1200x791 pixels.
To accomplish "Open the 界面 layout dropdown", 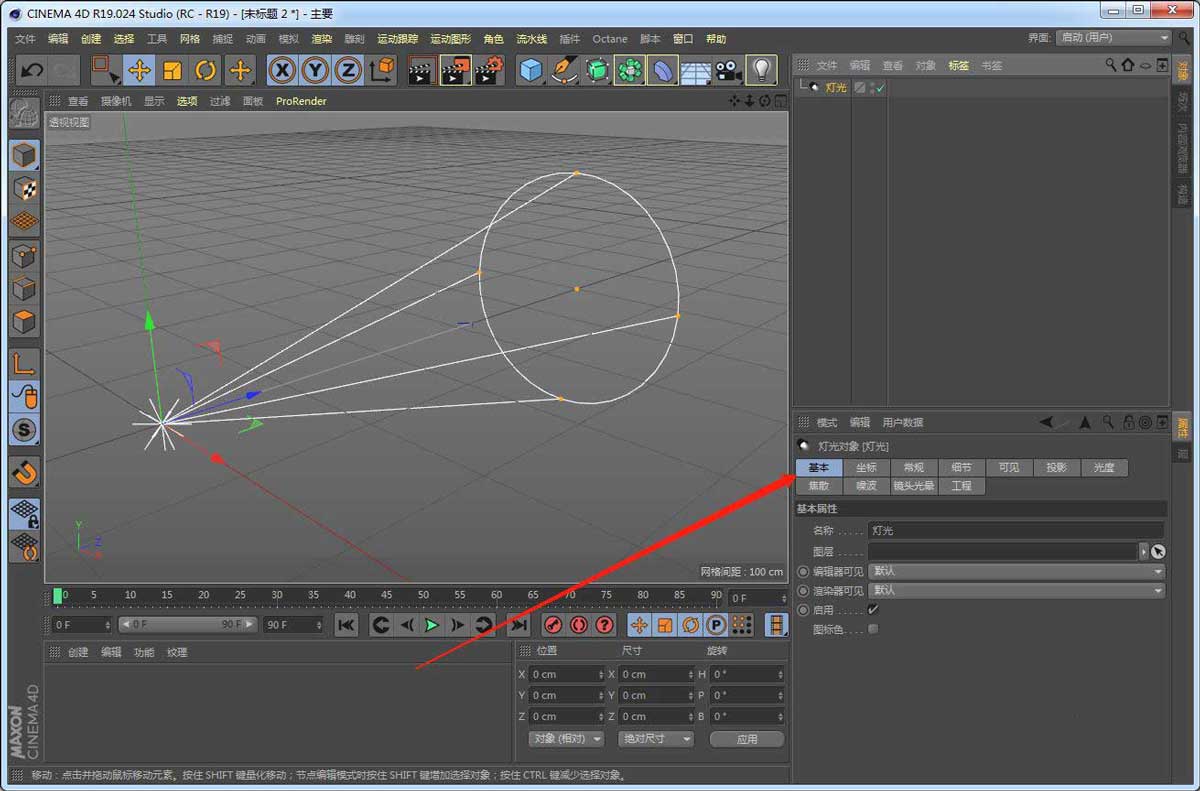I will pyautogui.click(x=1114, y=37).
